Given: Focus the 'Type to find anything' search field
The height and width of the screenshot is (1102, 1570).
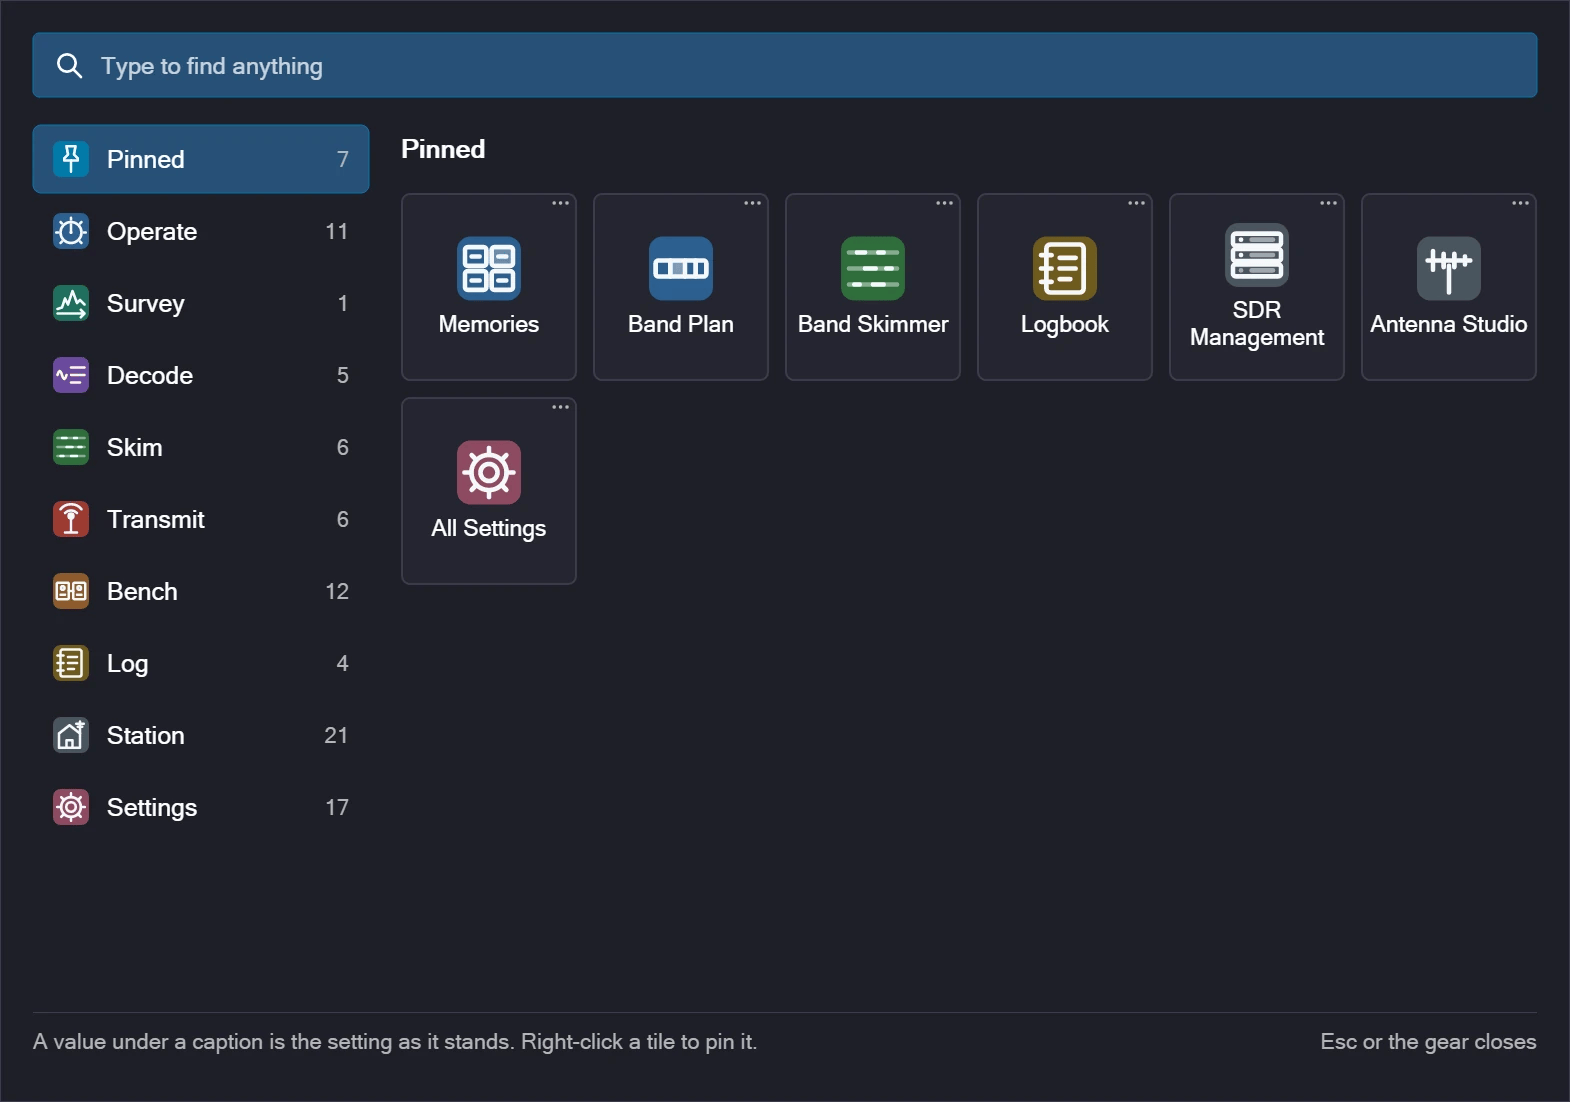Looking at the screenshot, I should click(x=785, y=65).
